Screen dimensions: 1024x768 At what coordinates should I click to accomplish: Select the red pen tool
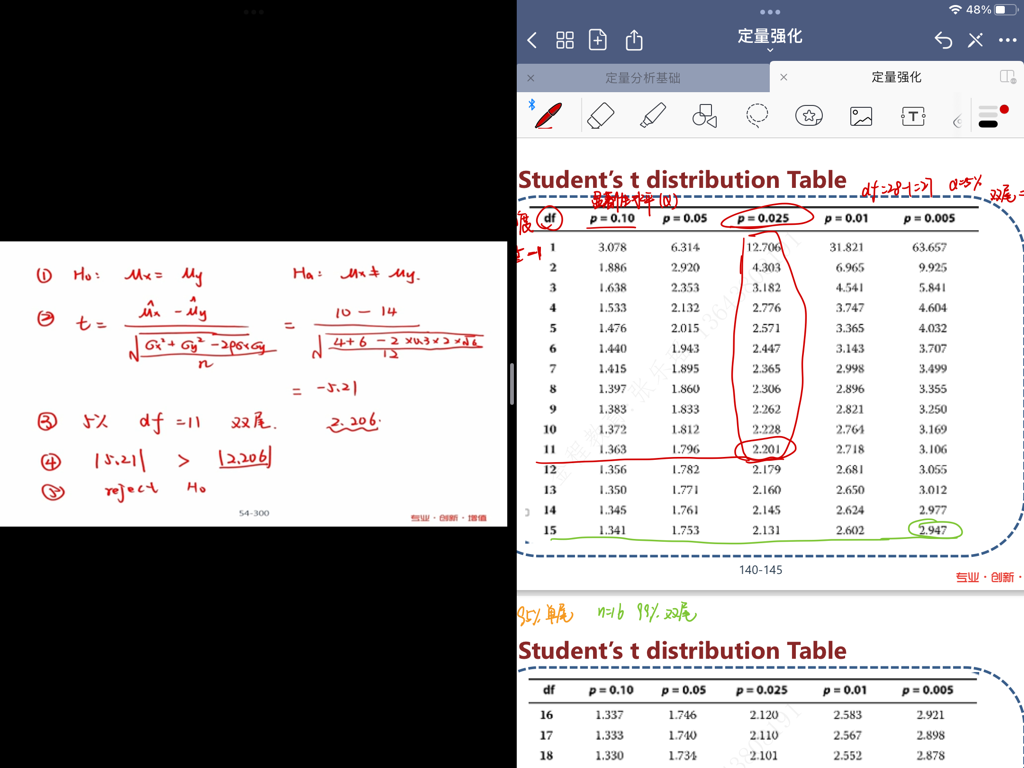click(x=547, y=116)
